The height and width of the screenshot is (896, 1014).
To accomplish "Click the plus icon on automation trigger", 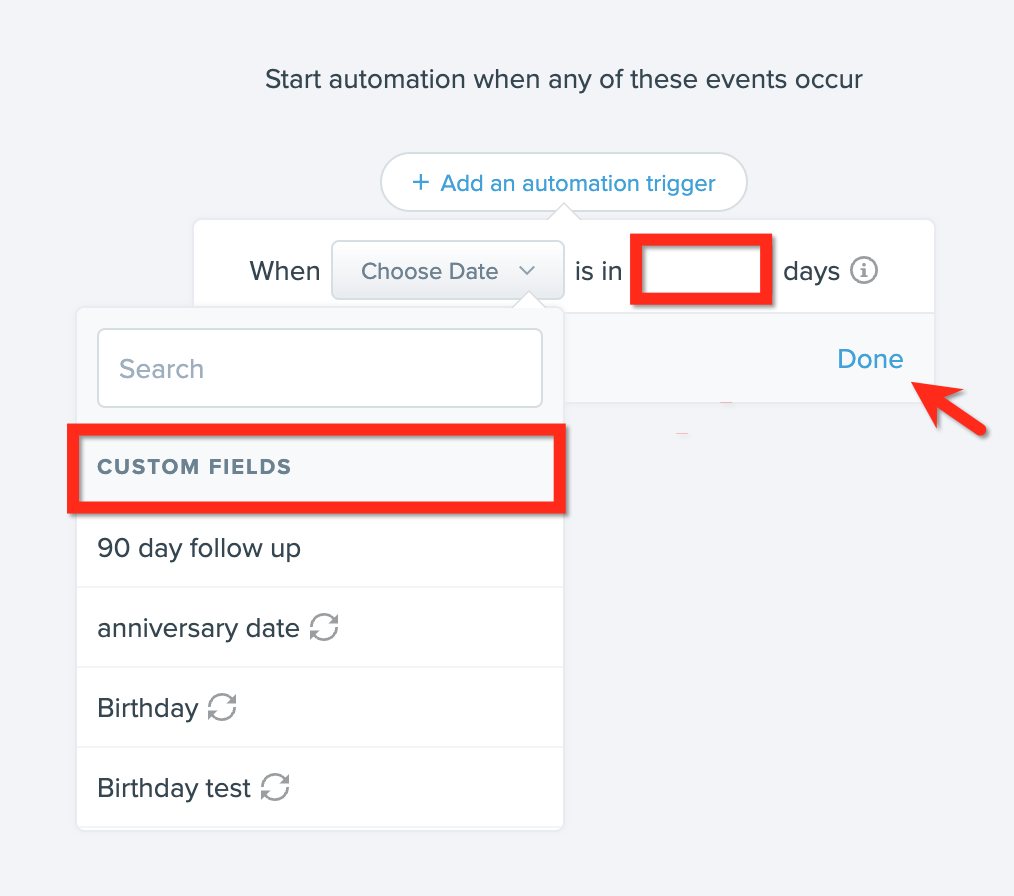I will tap(420, 182).
